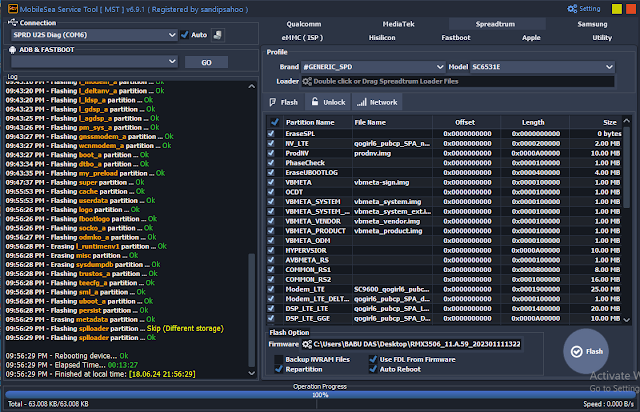640x412 pixels.
Task: Click the gear icon in Loader field
Action: tap(307, 81)
